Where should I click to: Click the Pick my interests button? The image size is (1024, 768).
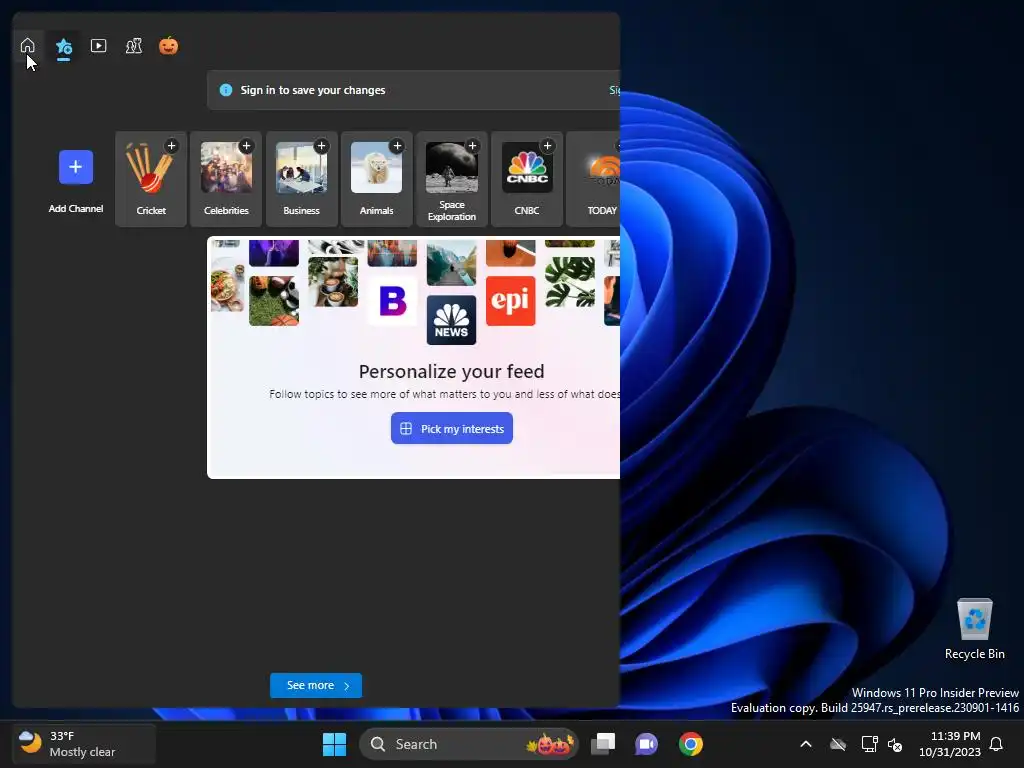tap(452, 428)
